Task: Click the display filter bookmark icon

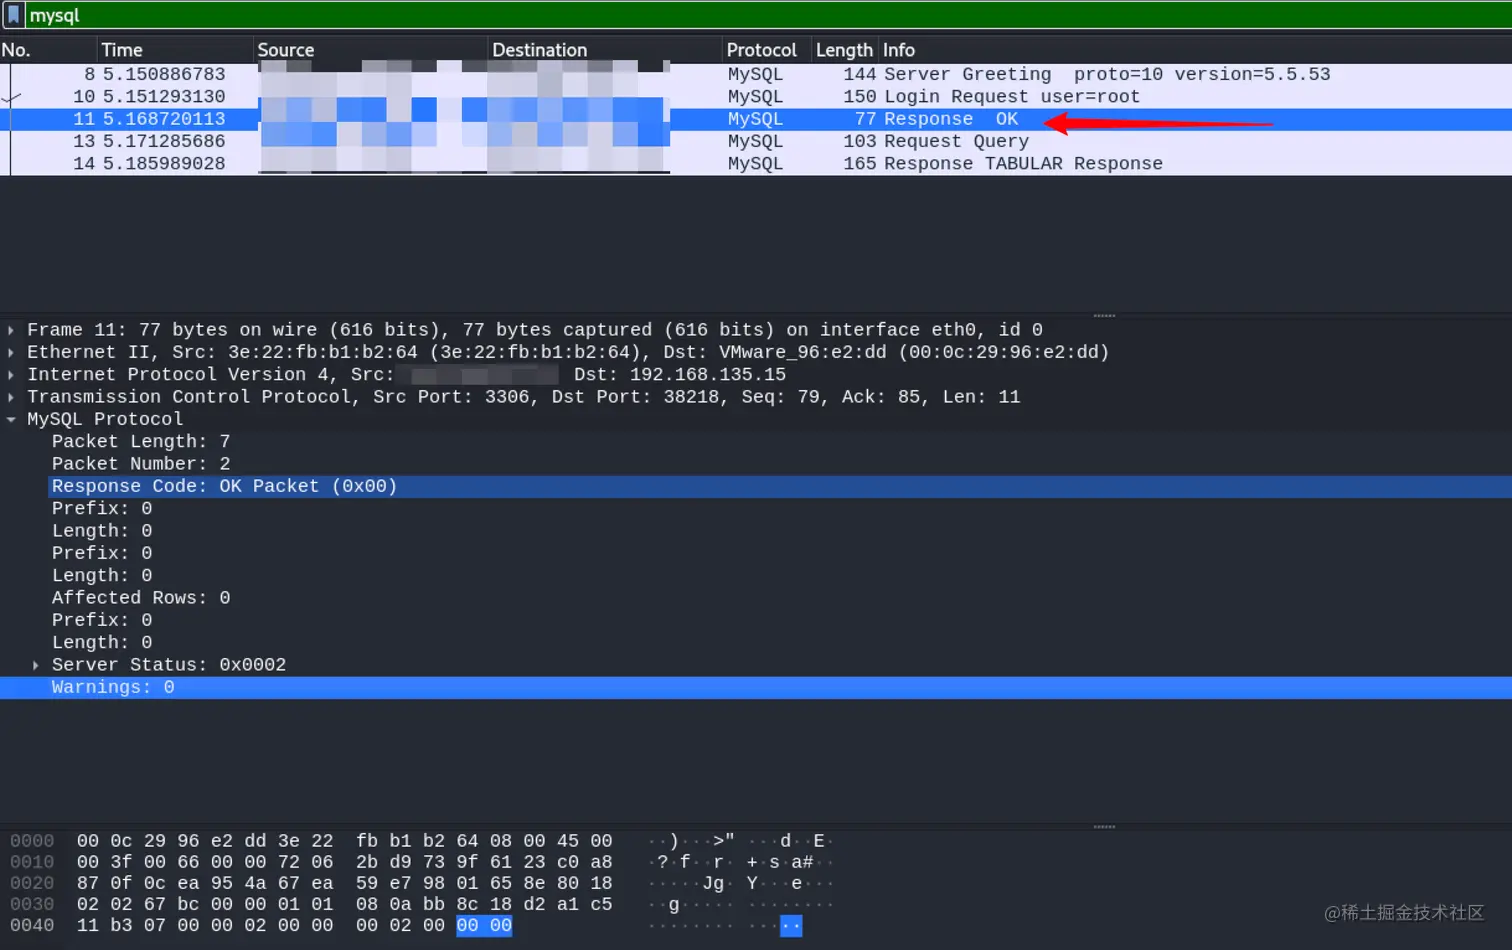Action: [13, 15]
